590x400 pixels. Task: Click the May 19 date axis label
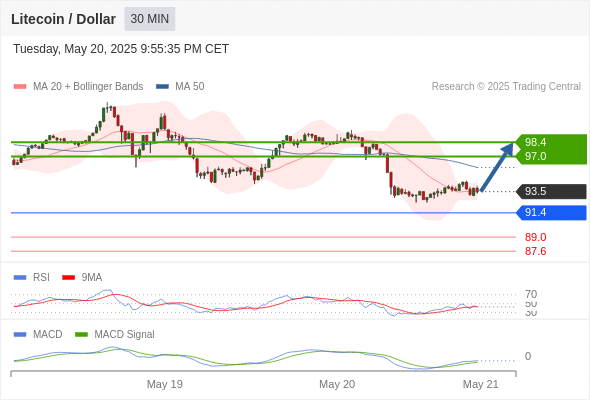(164, 384)
